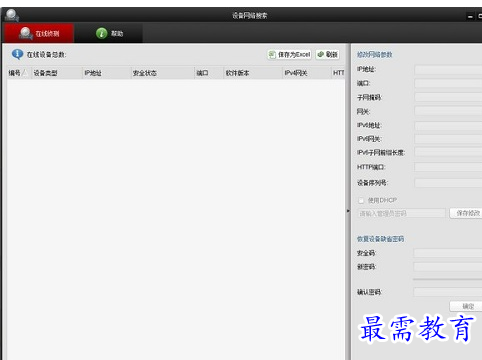The width and height of the screenshot is (482, 360).
Task: Focus the HTTP端口 input field
Action: tap(448, 167)
